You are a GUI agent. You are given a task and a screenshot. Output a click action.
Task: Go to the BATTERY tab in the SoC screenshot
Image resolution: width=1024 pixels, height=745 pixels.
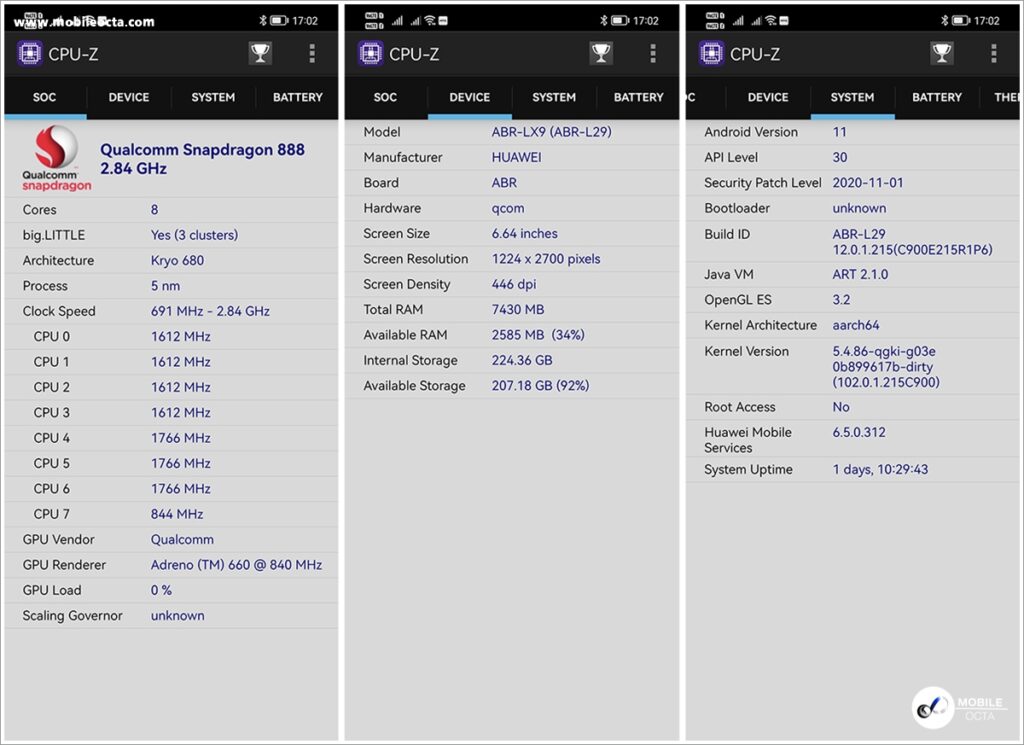(x=297, y=97)
